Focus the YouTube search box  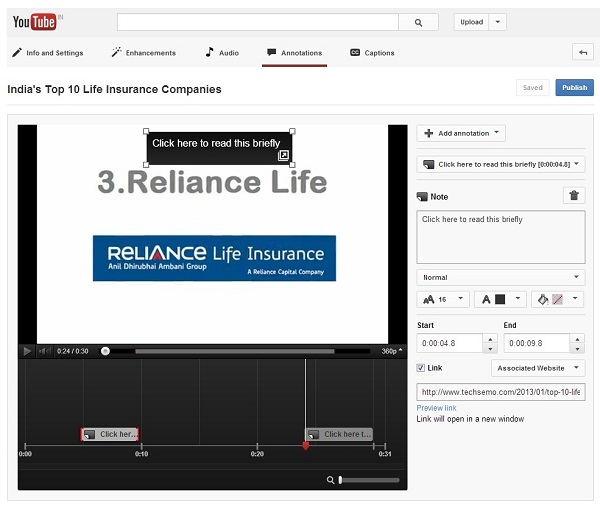tap(258, 22)
